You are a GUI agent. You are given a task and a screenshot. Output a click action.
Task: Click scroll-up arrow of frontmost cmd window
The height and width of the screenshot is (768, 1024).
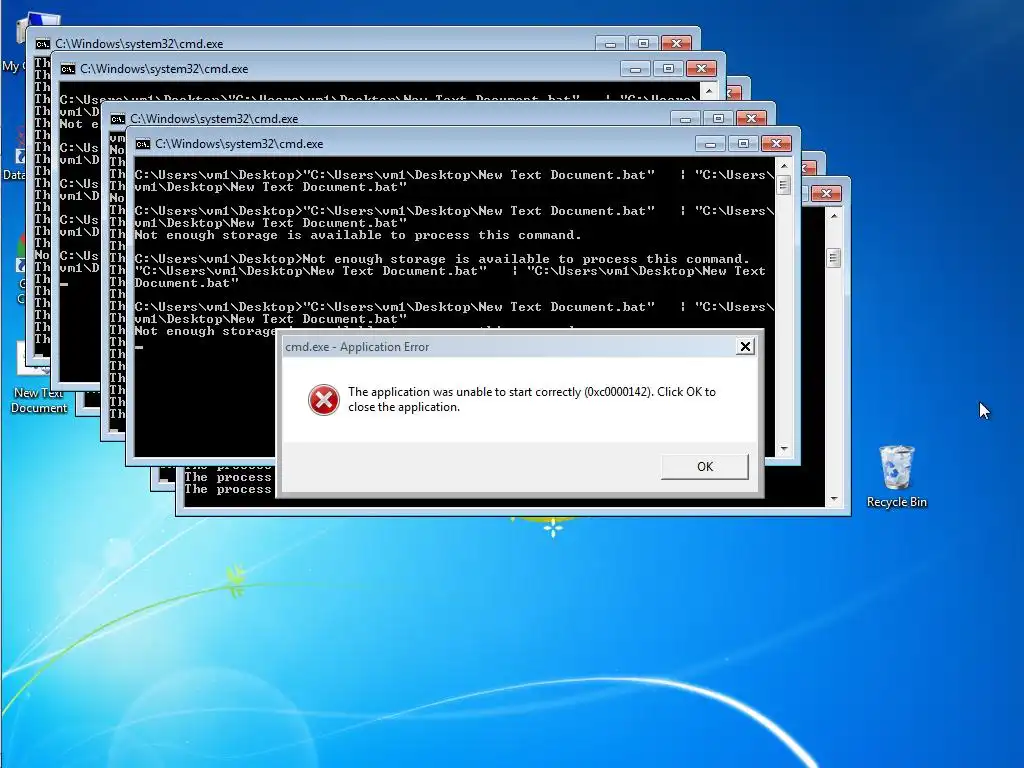click(784, 165)
